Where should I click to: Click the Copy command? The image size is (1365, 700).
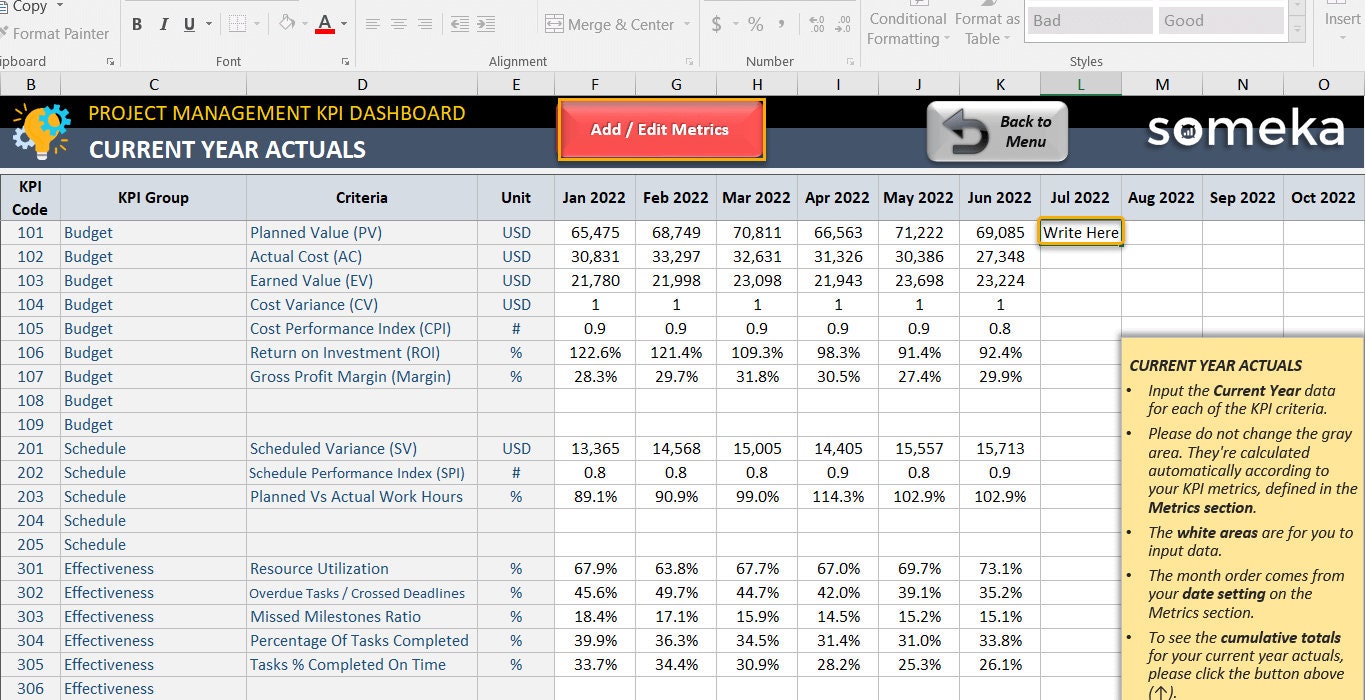coord(23,6)
